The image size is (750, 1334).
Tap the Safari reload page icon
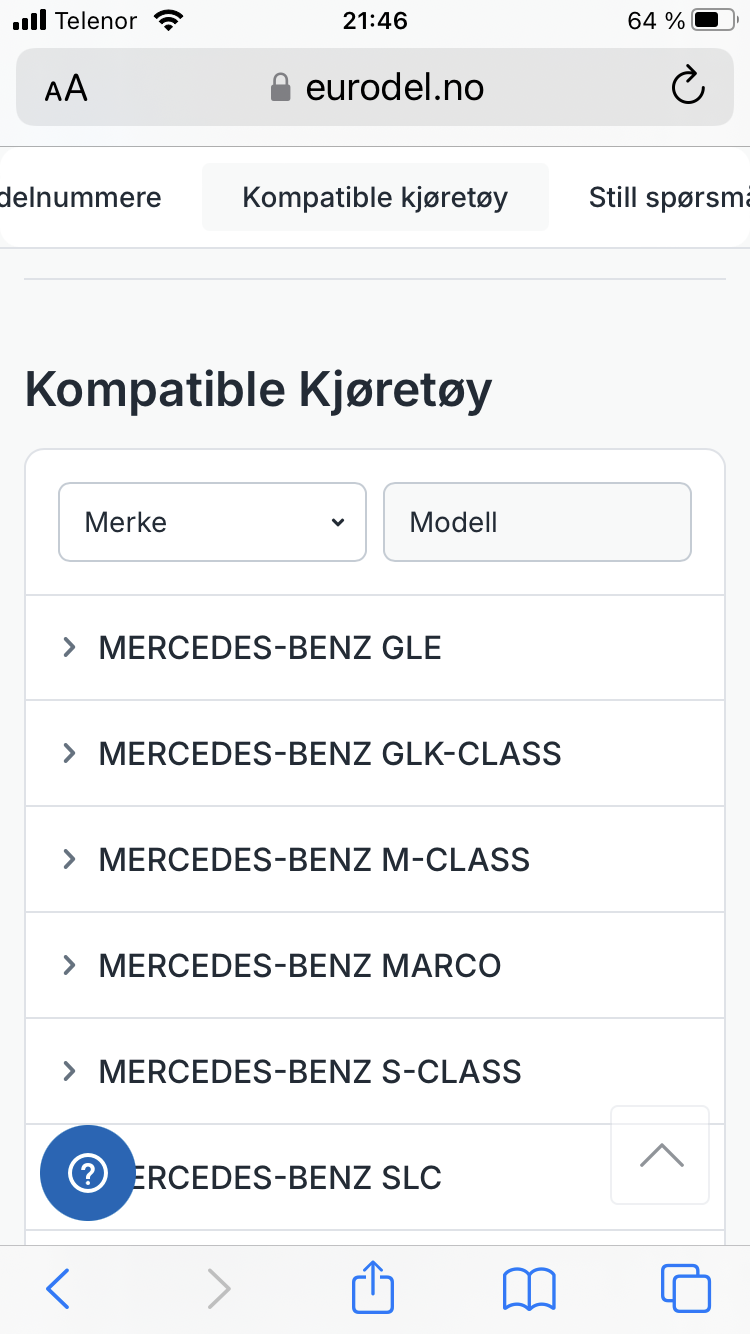[688, 87]
